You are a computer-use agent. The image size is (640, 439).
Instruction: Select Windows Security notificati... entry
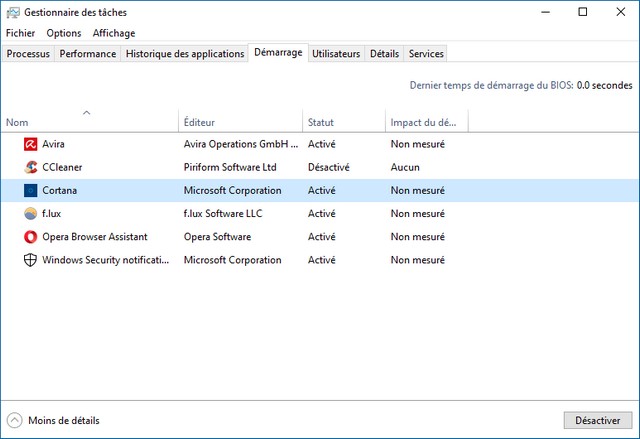tap(106, 260)
